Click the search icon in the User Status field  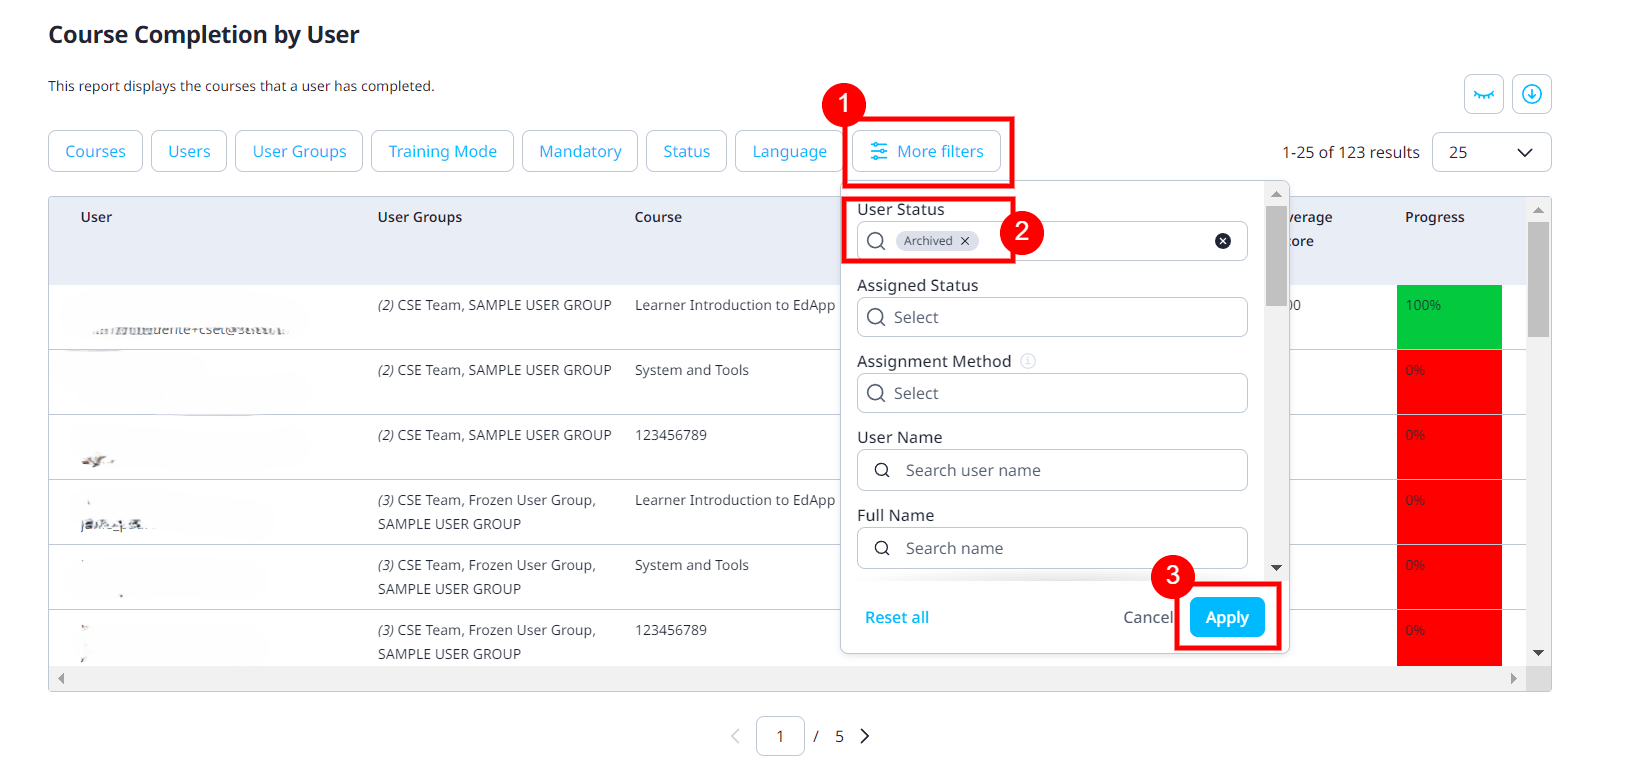click(876, 241)
